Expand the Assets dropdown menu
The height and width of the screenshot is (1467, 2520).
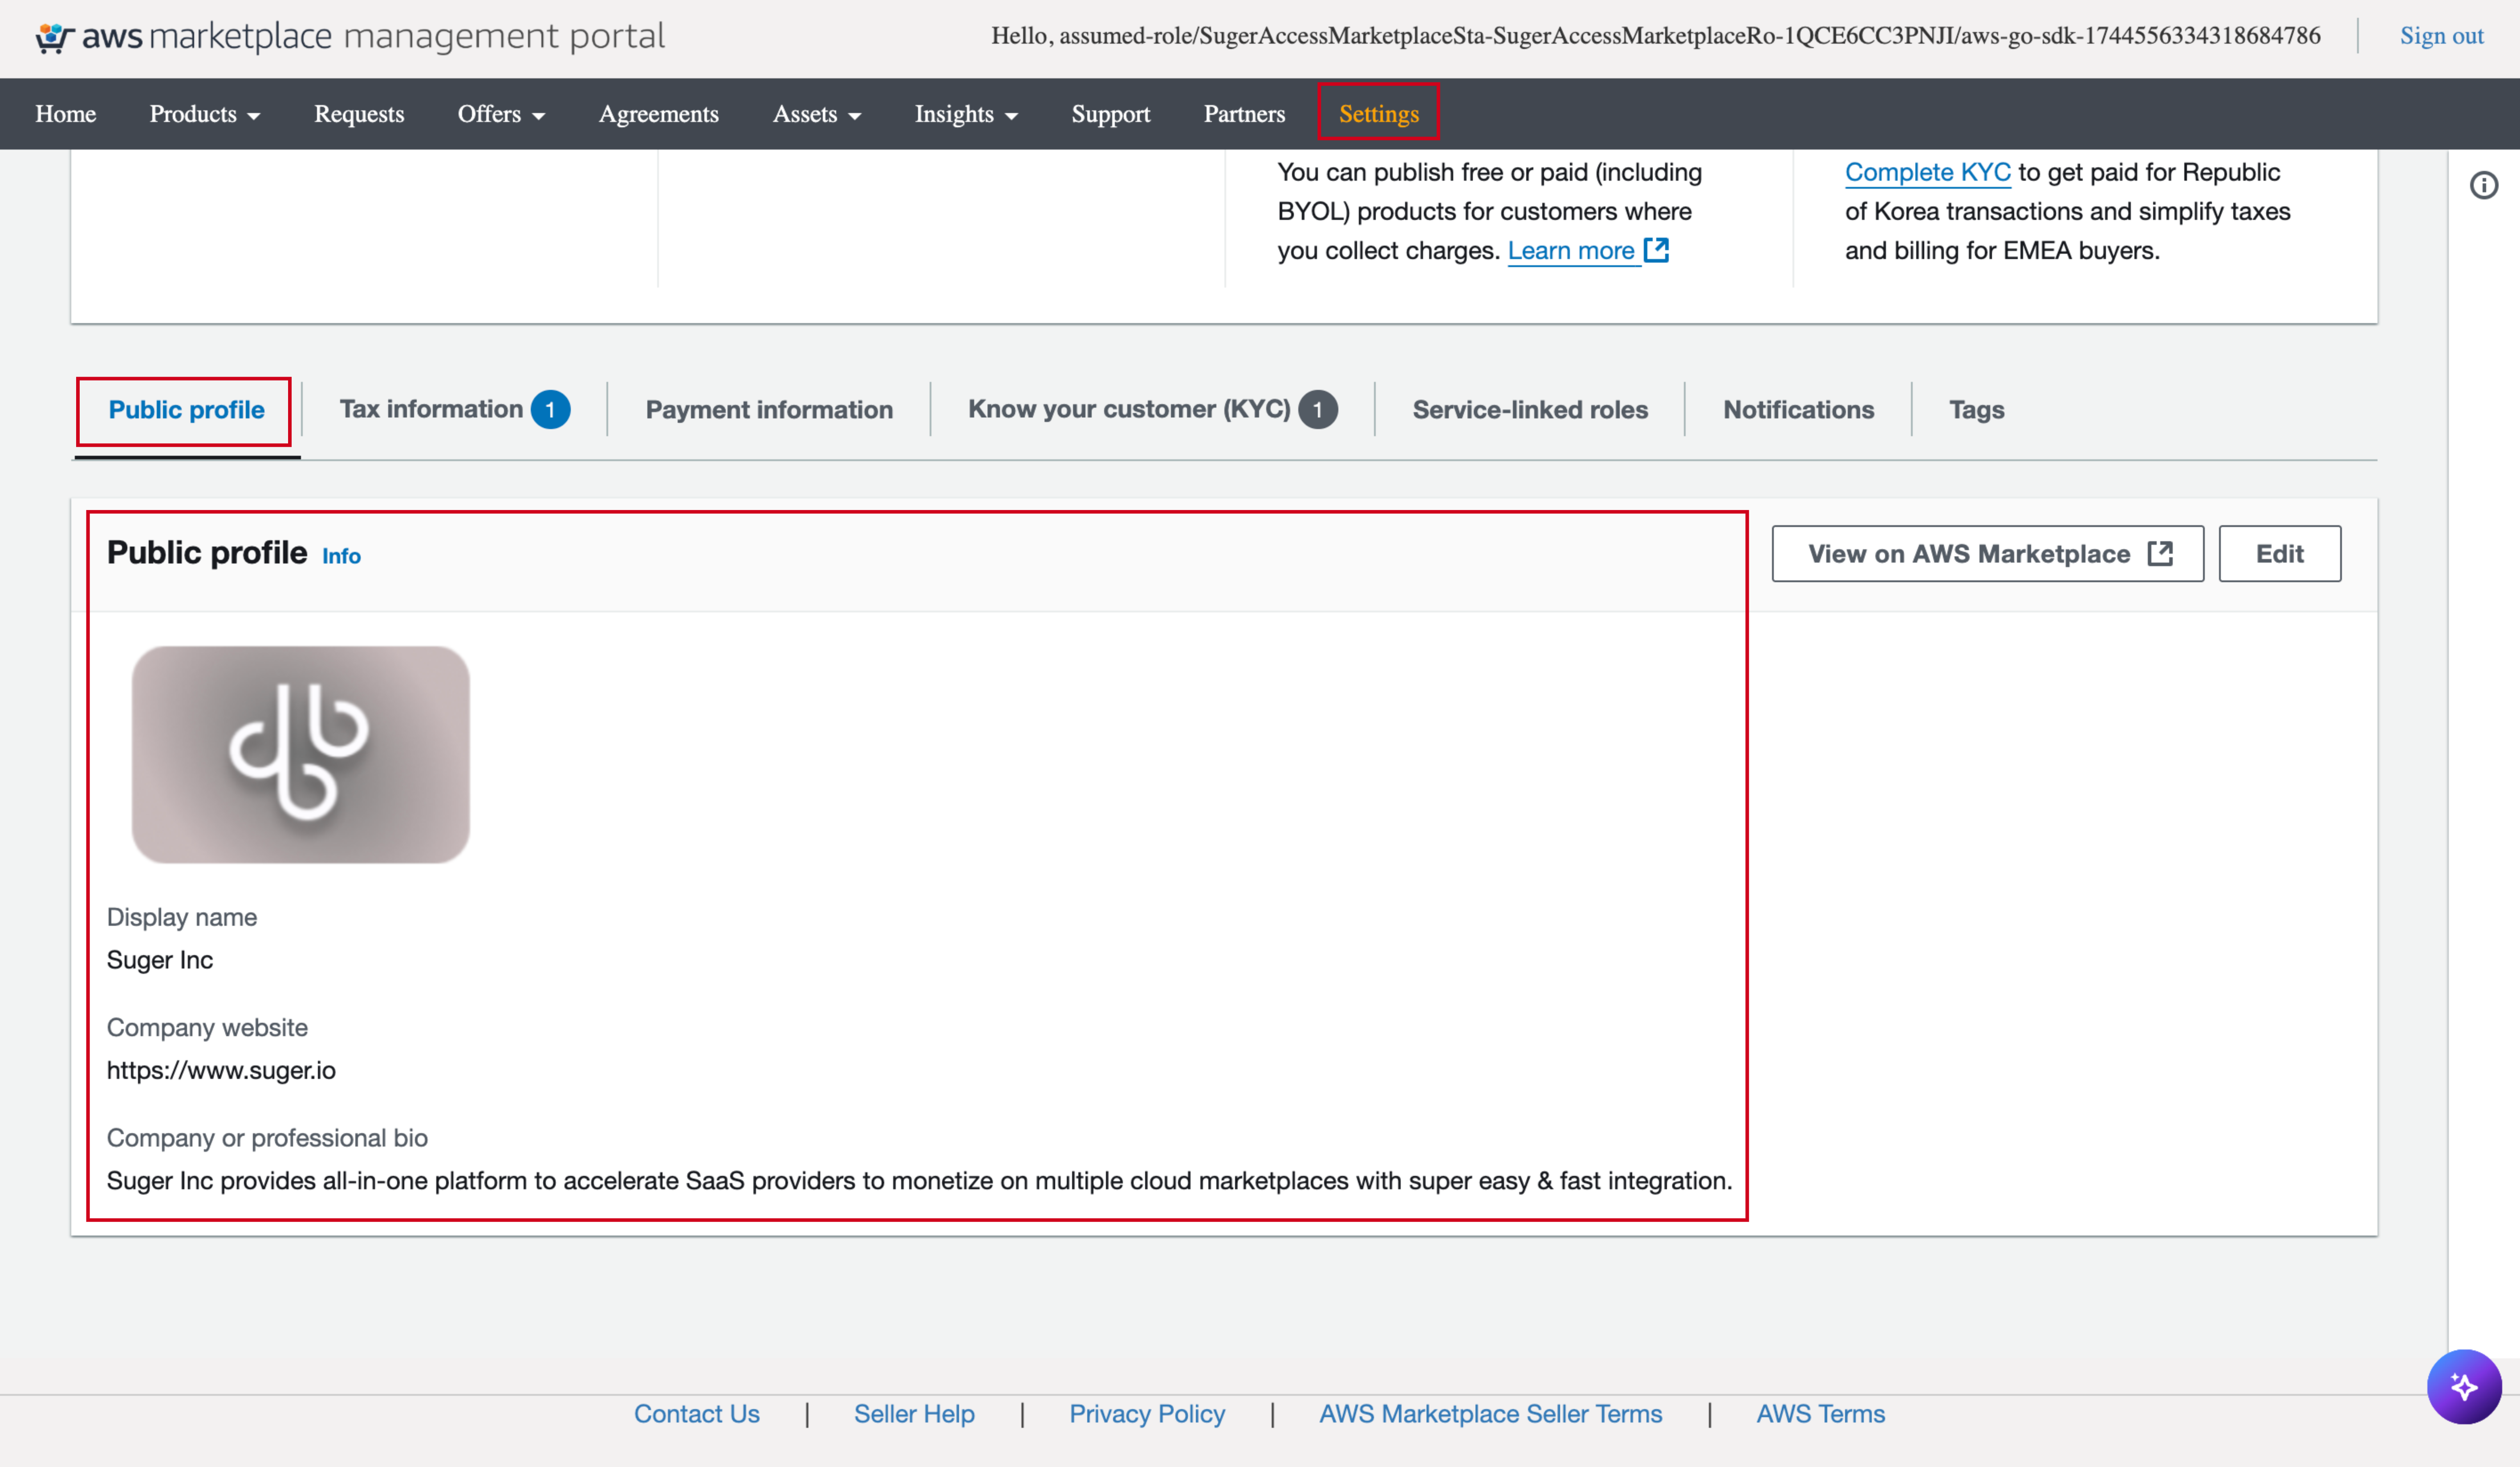click(817, 114)
